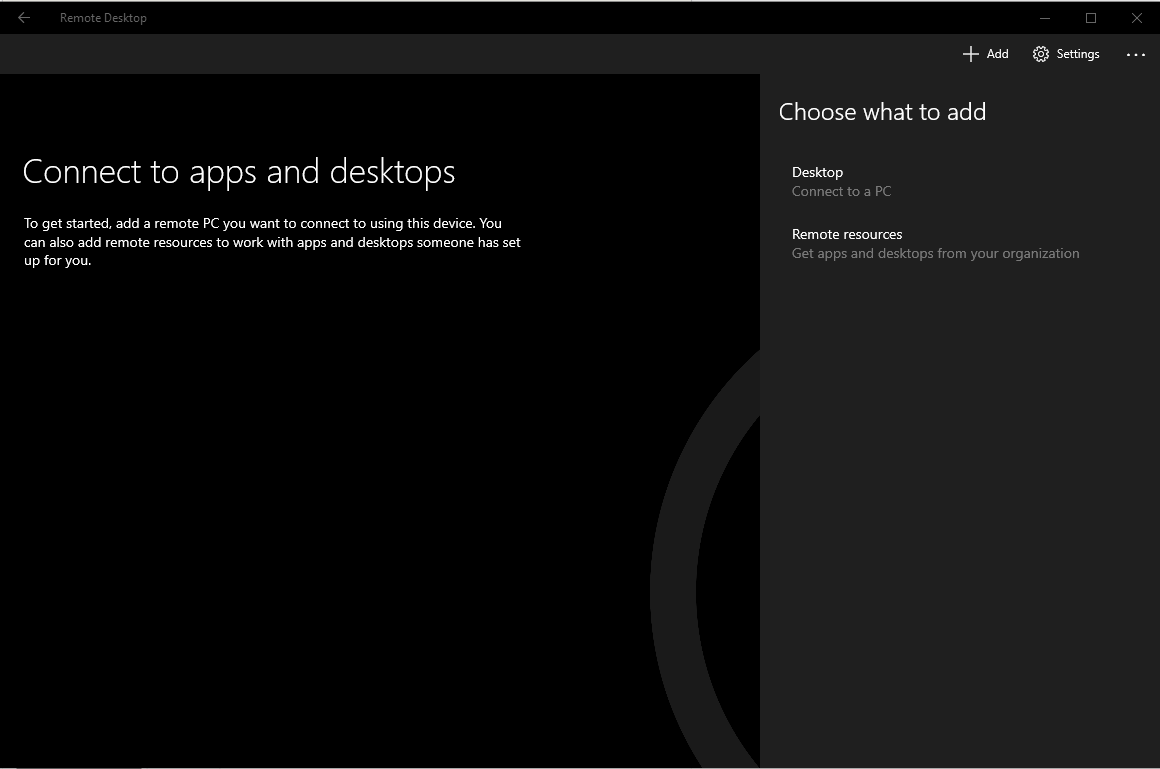Minimize the Remote Desktop window
The width and height of the screenshot is (1160, 769).
pyautogui.click(x=1045, y=18)
